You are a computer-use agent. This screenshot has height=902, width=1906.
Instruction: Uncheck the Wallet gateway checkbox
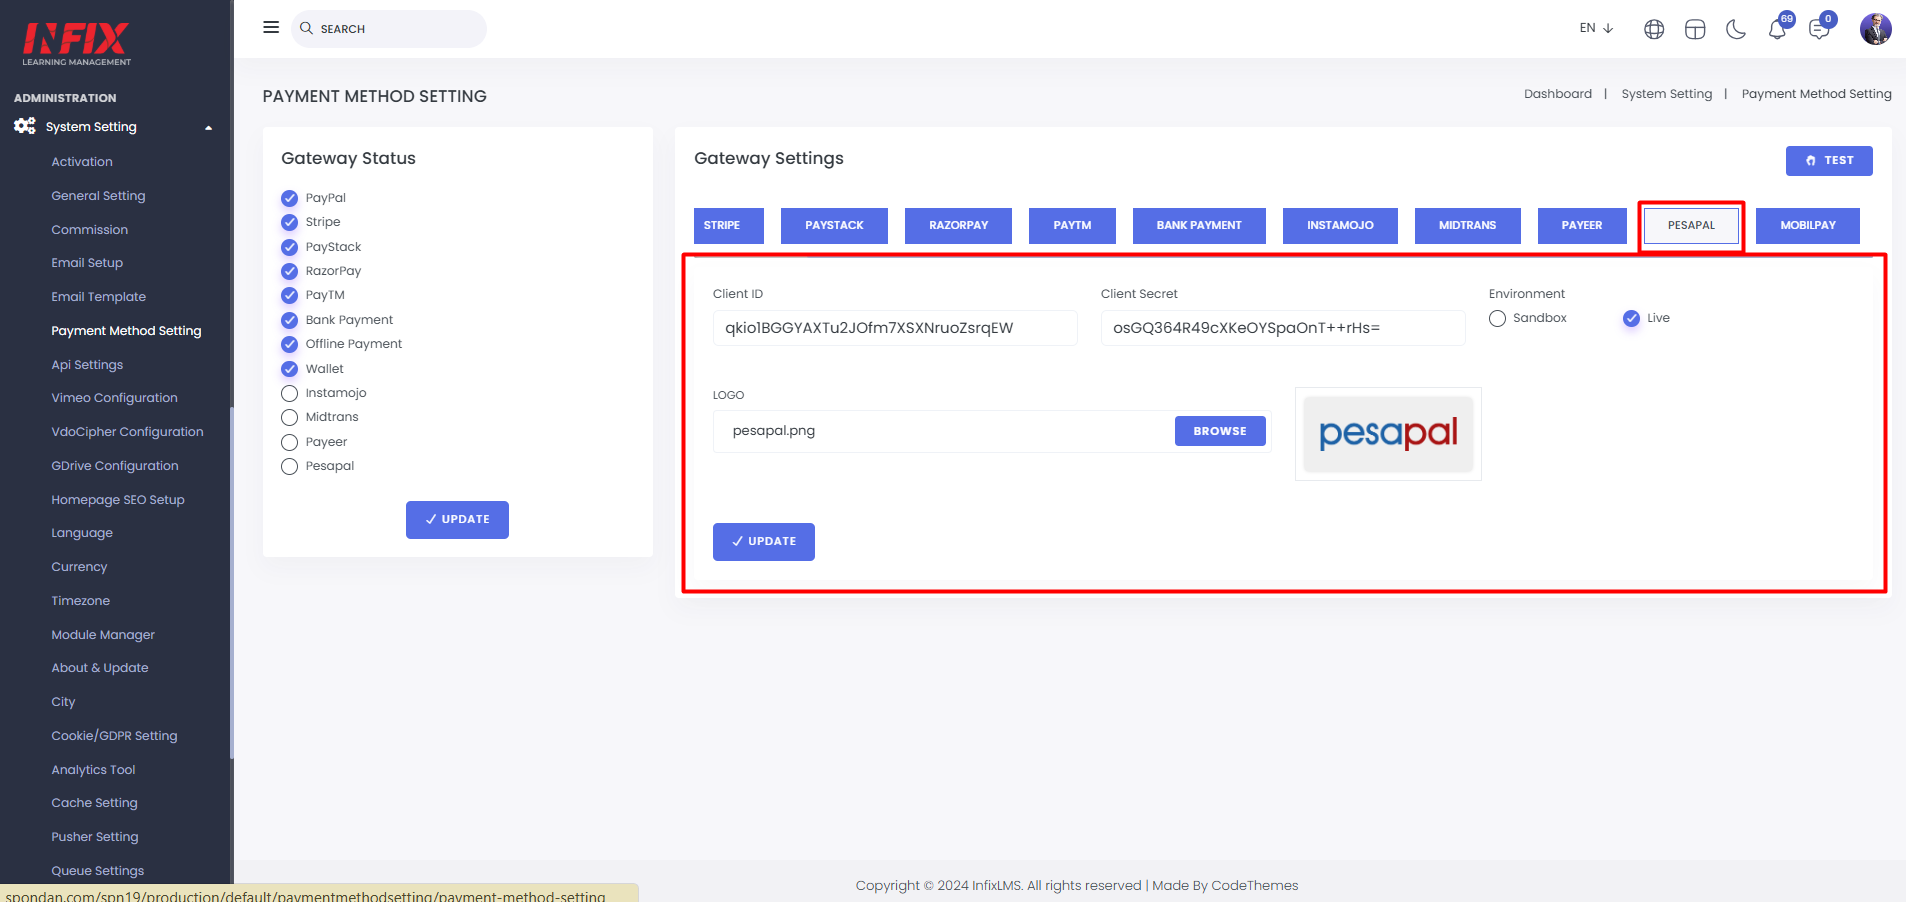point(289,369)
